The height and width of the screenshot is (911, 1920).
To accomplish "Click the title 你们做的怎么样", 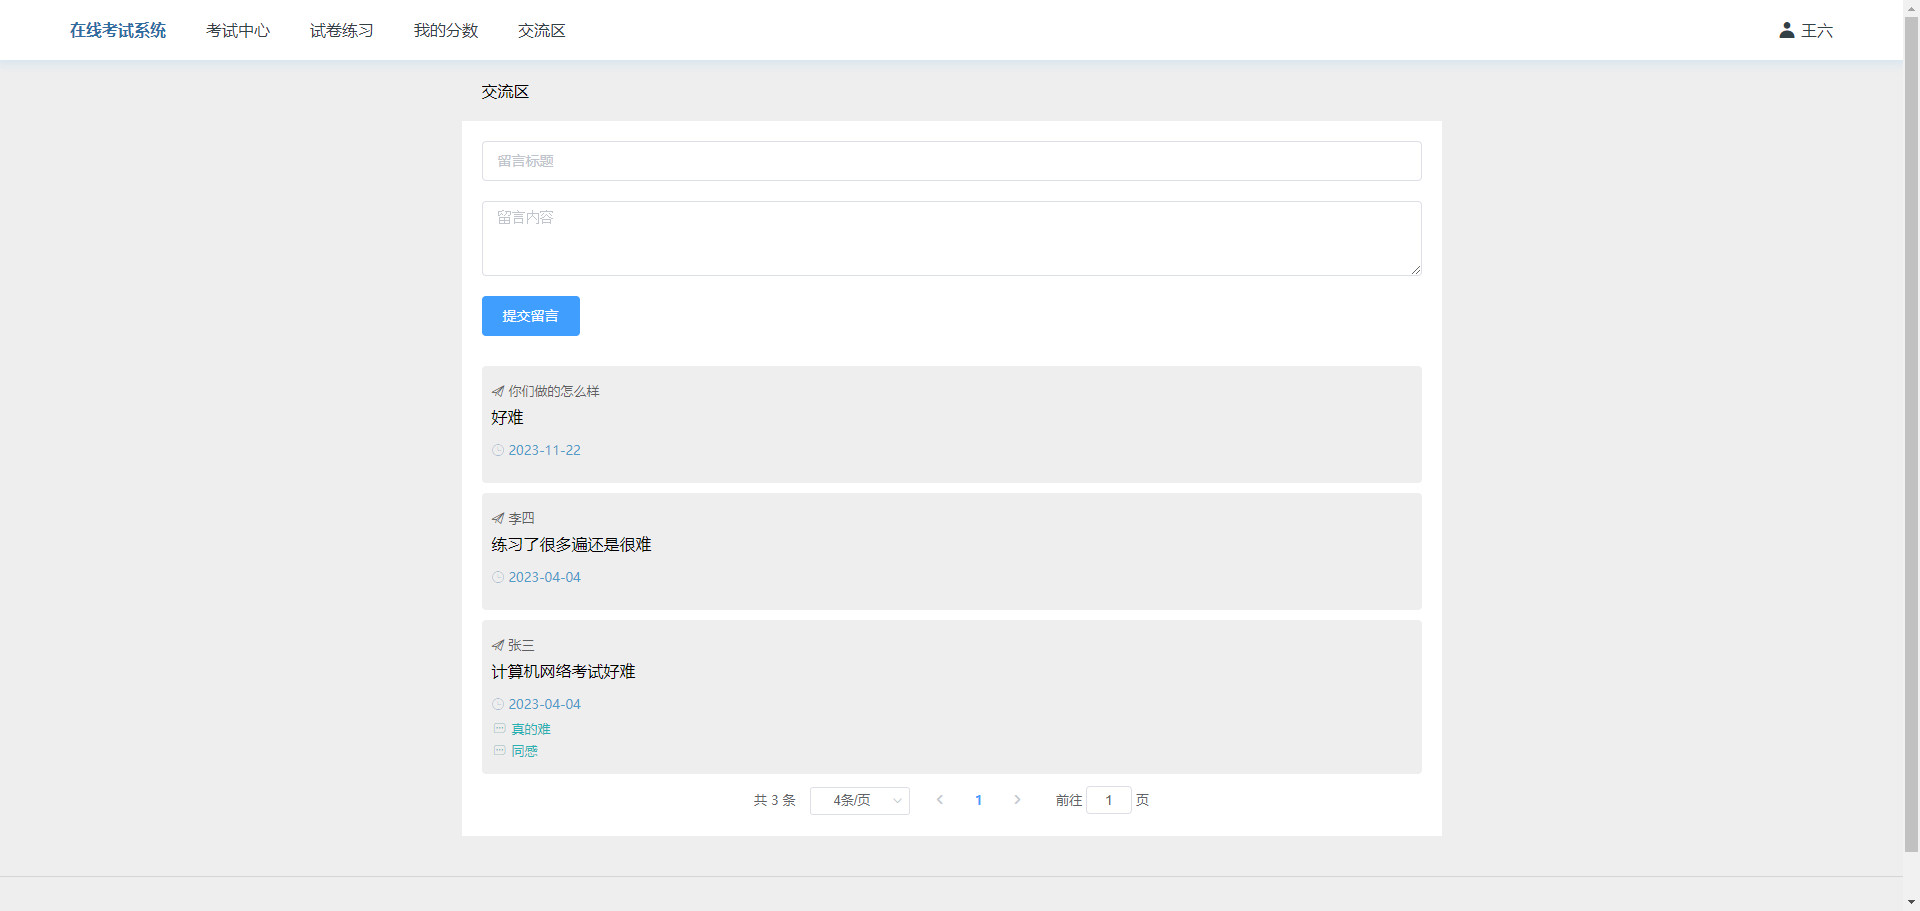I will (x=554, y=391).
